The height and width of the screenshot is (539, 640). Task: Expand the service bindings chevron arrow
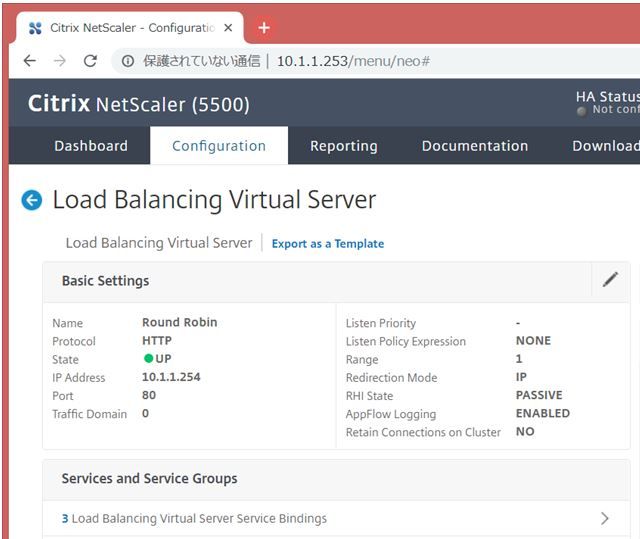click(604, 518)
